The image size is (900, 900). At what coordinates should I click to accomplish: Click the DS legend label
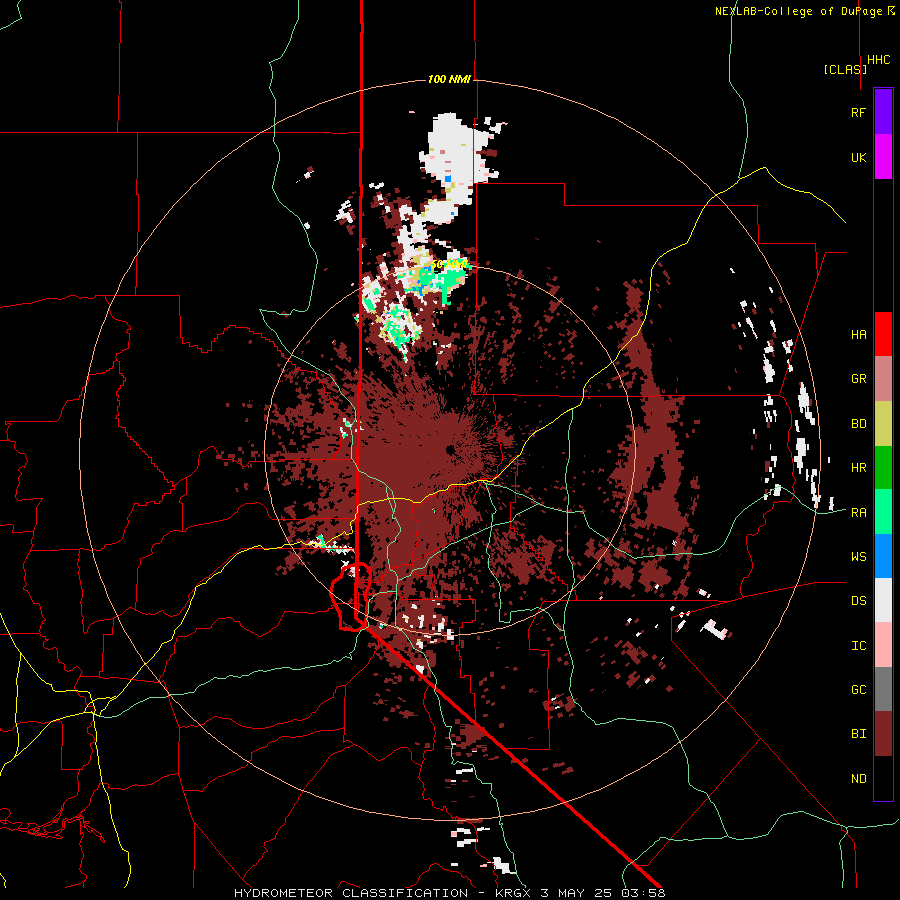click(859, 601)
